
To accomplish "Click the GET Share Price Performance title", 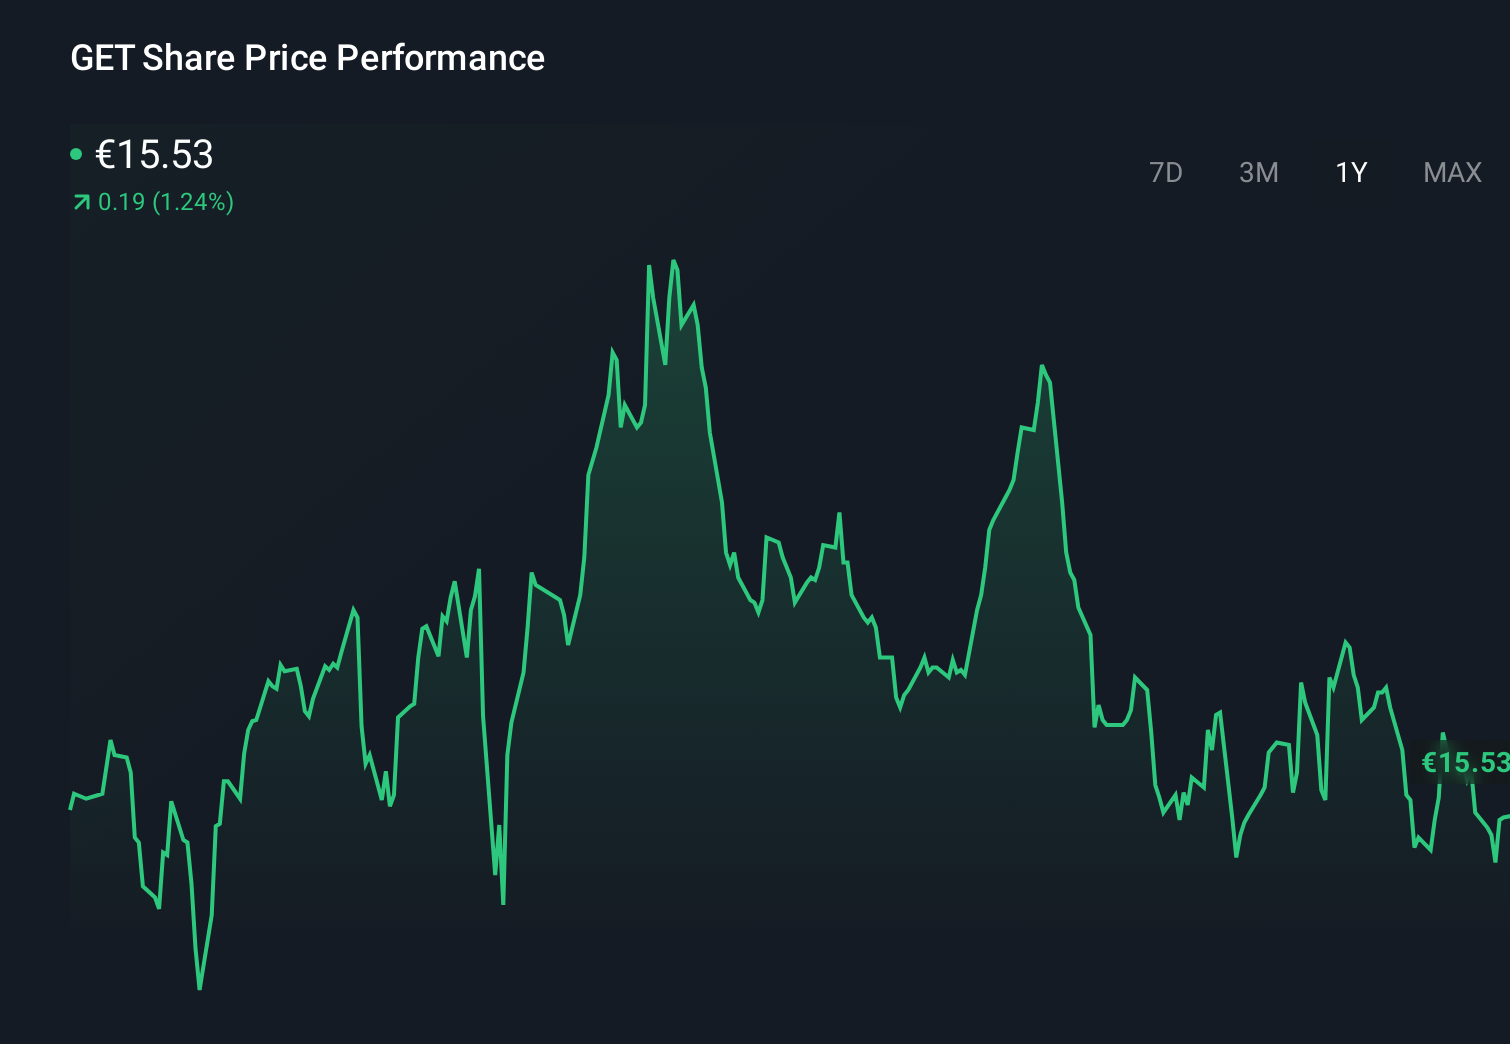I will [307, 58].
